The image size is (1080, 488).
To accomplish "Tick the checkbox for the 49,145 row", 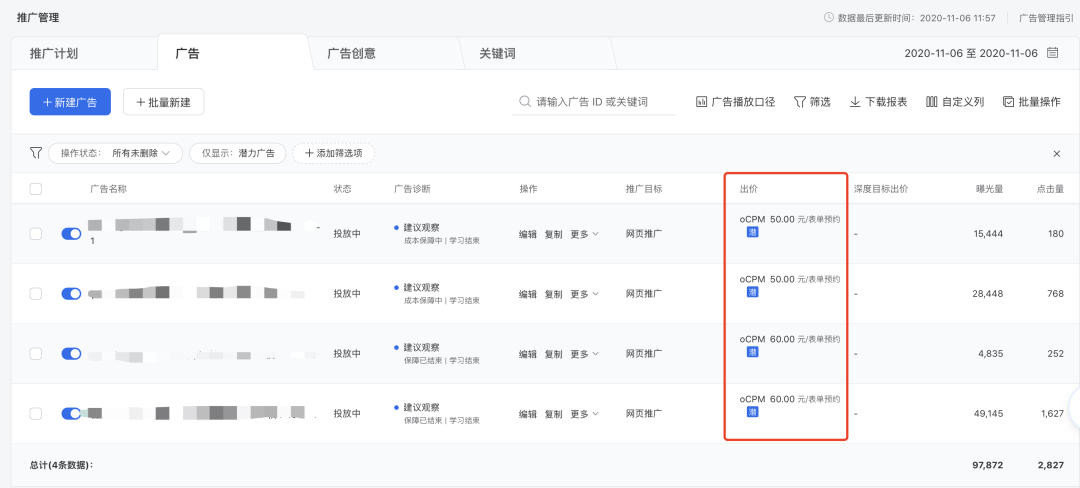I will [x=36, y=414].
